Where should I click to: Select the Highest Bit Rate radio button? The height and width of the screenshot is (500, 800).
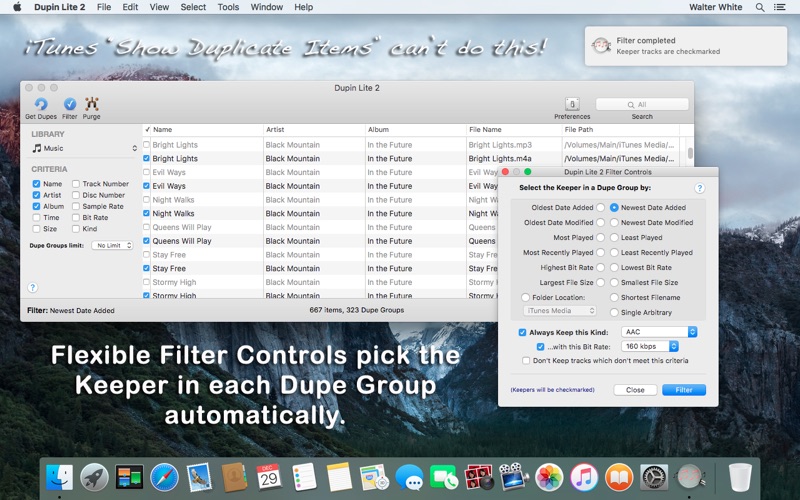[601, 268]
